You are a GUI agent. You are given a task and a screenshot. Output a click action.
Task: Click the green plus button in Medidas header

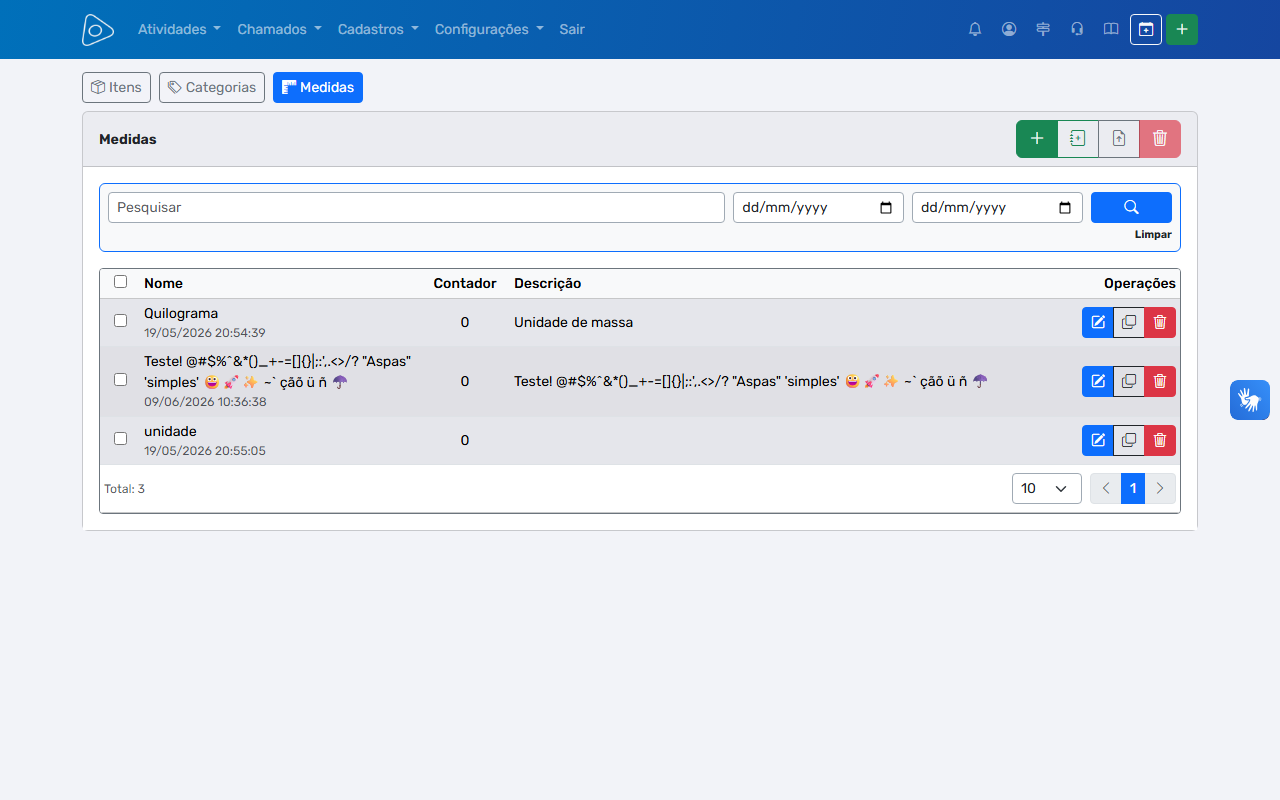(1037, 139)
